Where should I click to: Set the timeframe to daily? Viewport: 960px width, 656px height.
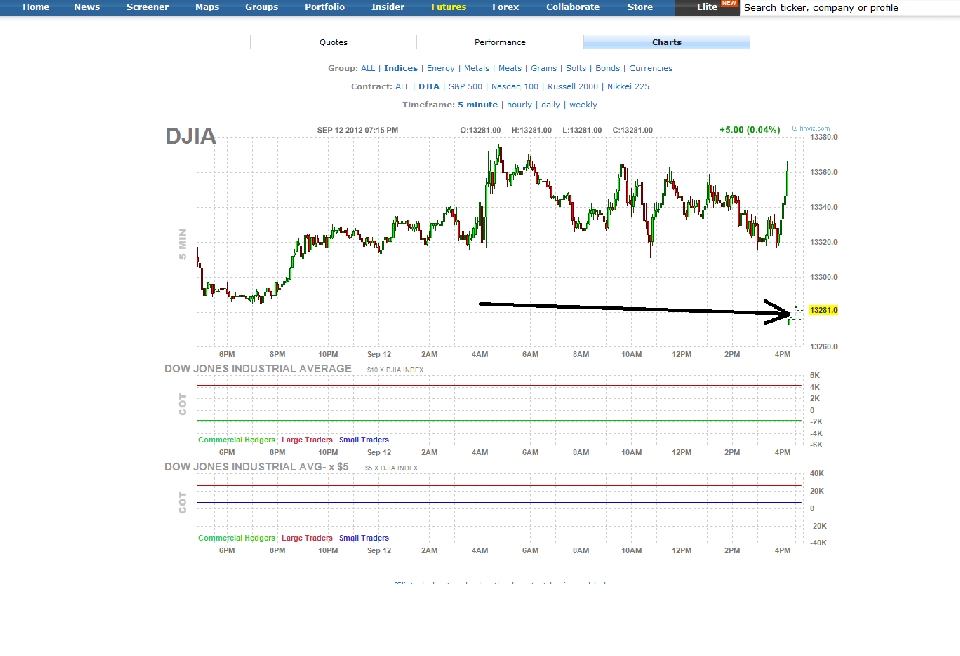click(x=550, y=105)
